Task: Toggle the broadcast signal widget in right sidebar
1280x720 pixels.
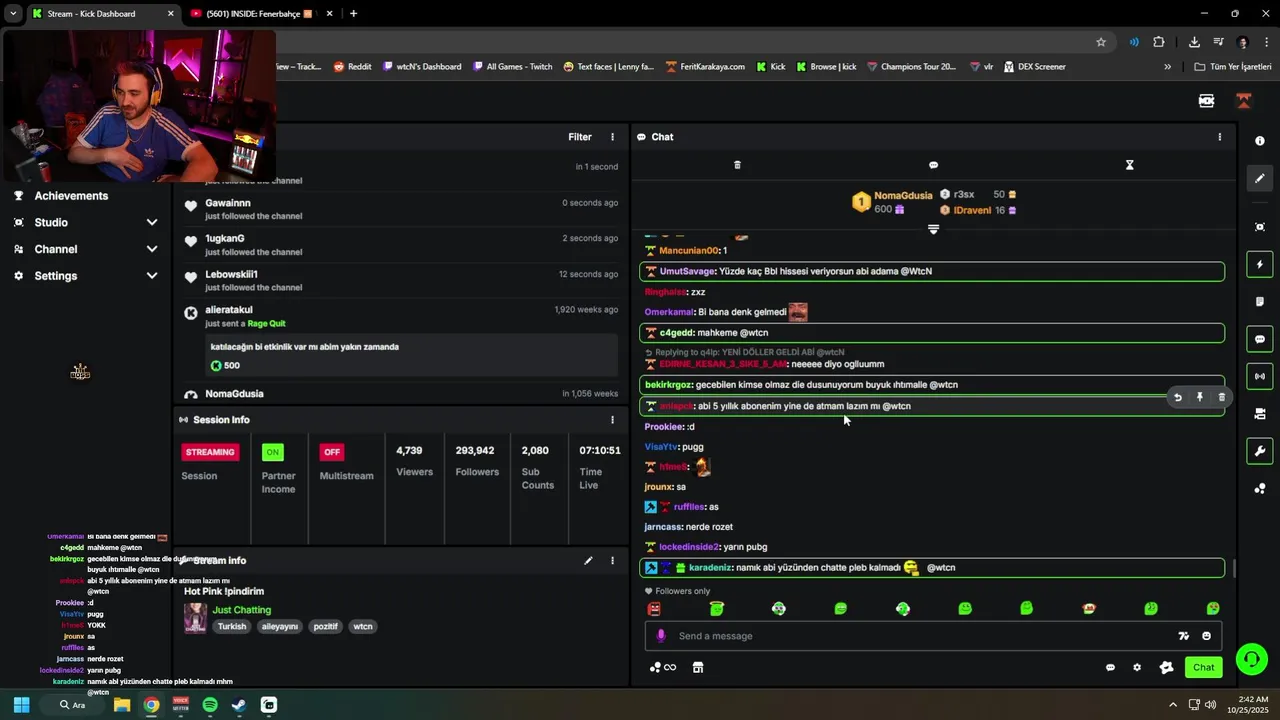Action: coord(1259,376)
